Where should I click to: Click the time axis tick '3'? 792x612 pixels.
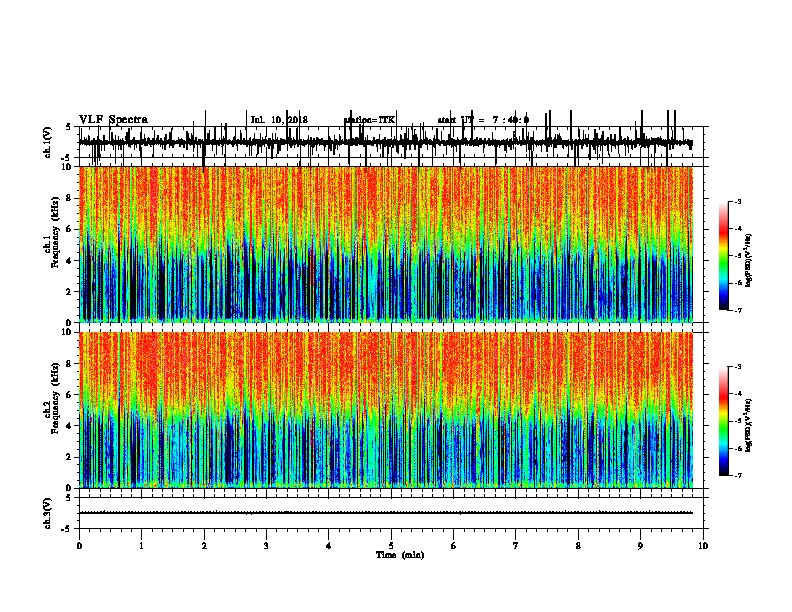pyautogui.click(x=266, y=546)
